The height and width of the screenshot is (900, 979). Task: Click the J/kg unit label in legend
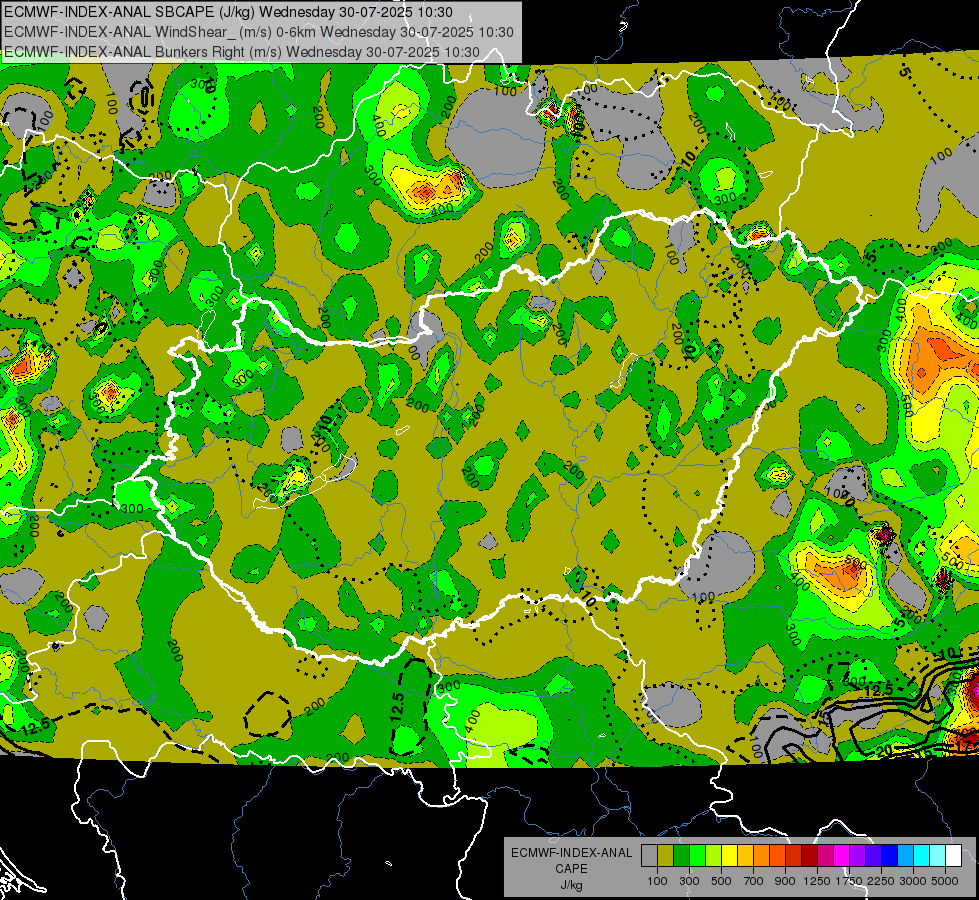(571, 885)
